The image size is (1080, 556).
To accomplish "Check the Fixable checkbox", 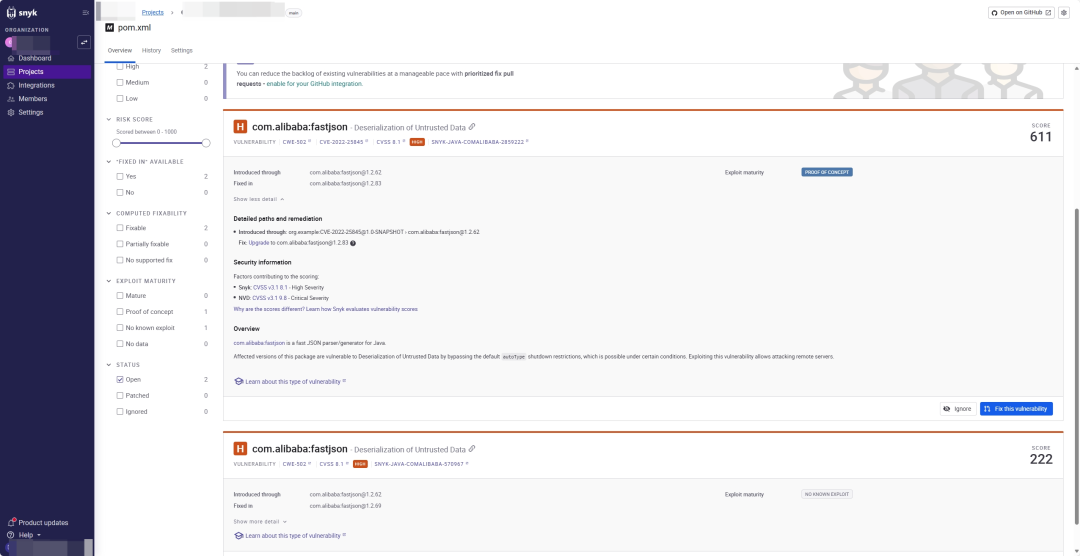I will point(120,228).
